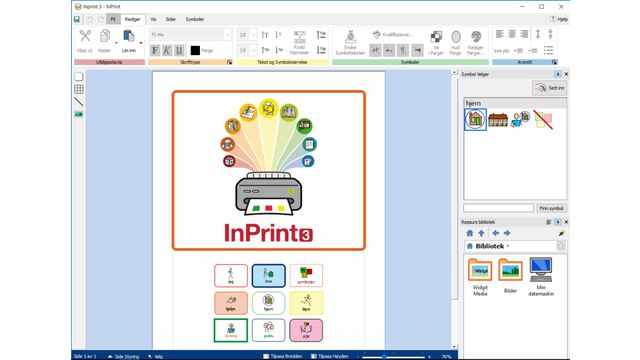This screenshot has width=640, height=360.
Task: Open Endre Symbolteksten tool
Action: pyautogui.click(x=350, y=42)
